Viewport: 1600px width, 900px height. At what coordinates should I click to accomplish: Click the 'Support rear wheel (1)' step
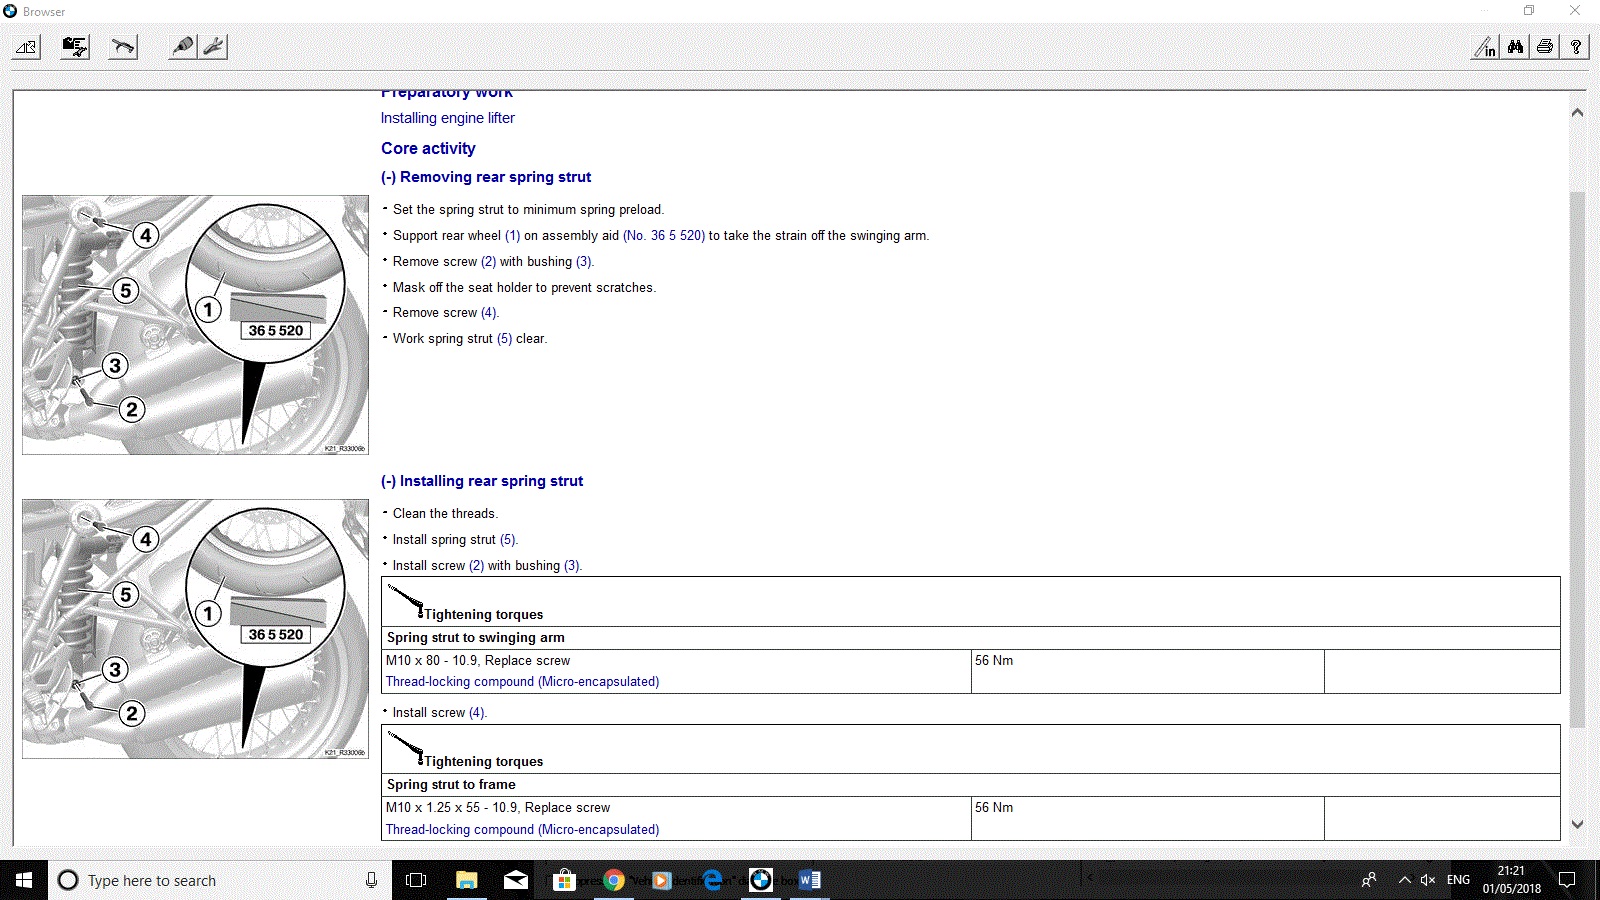661,236
